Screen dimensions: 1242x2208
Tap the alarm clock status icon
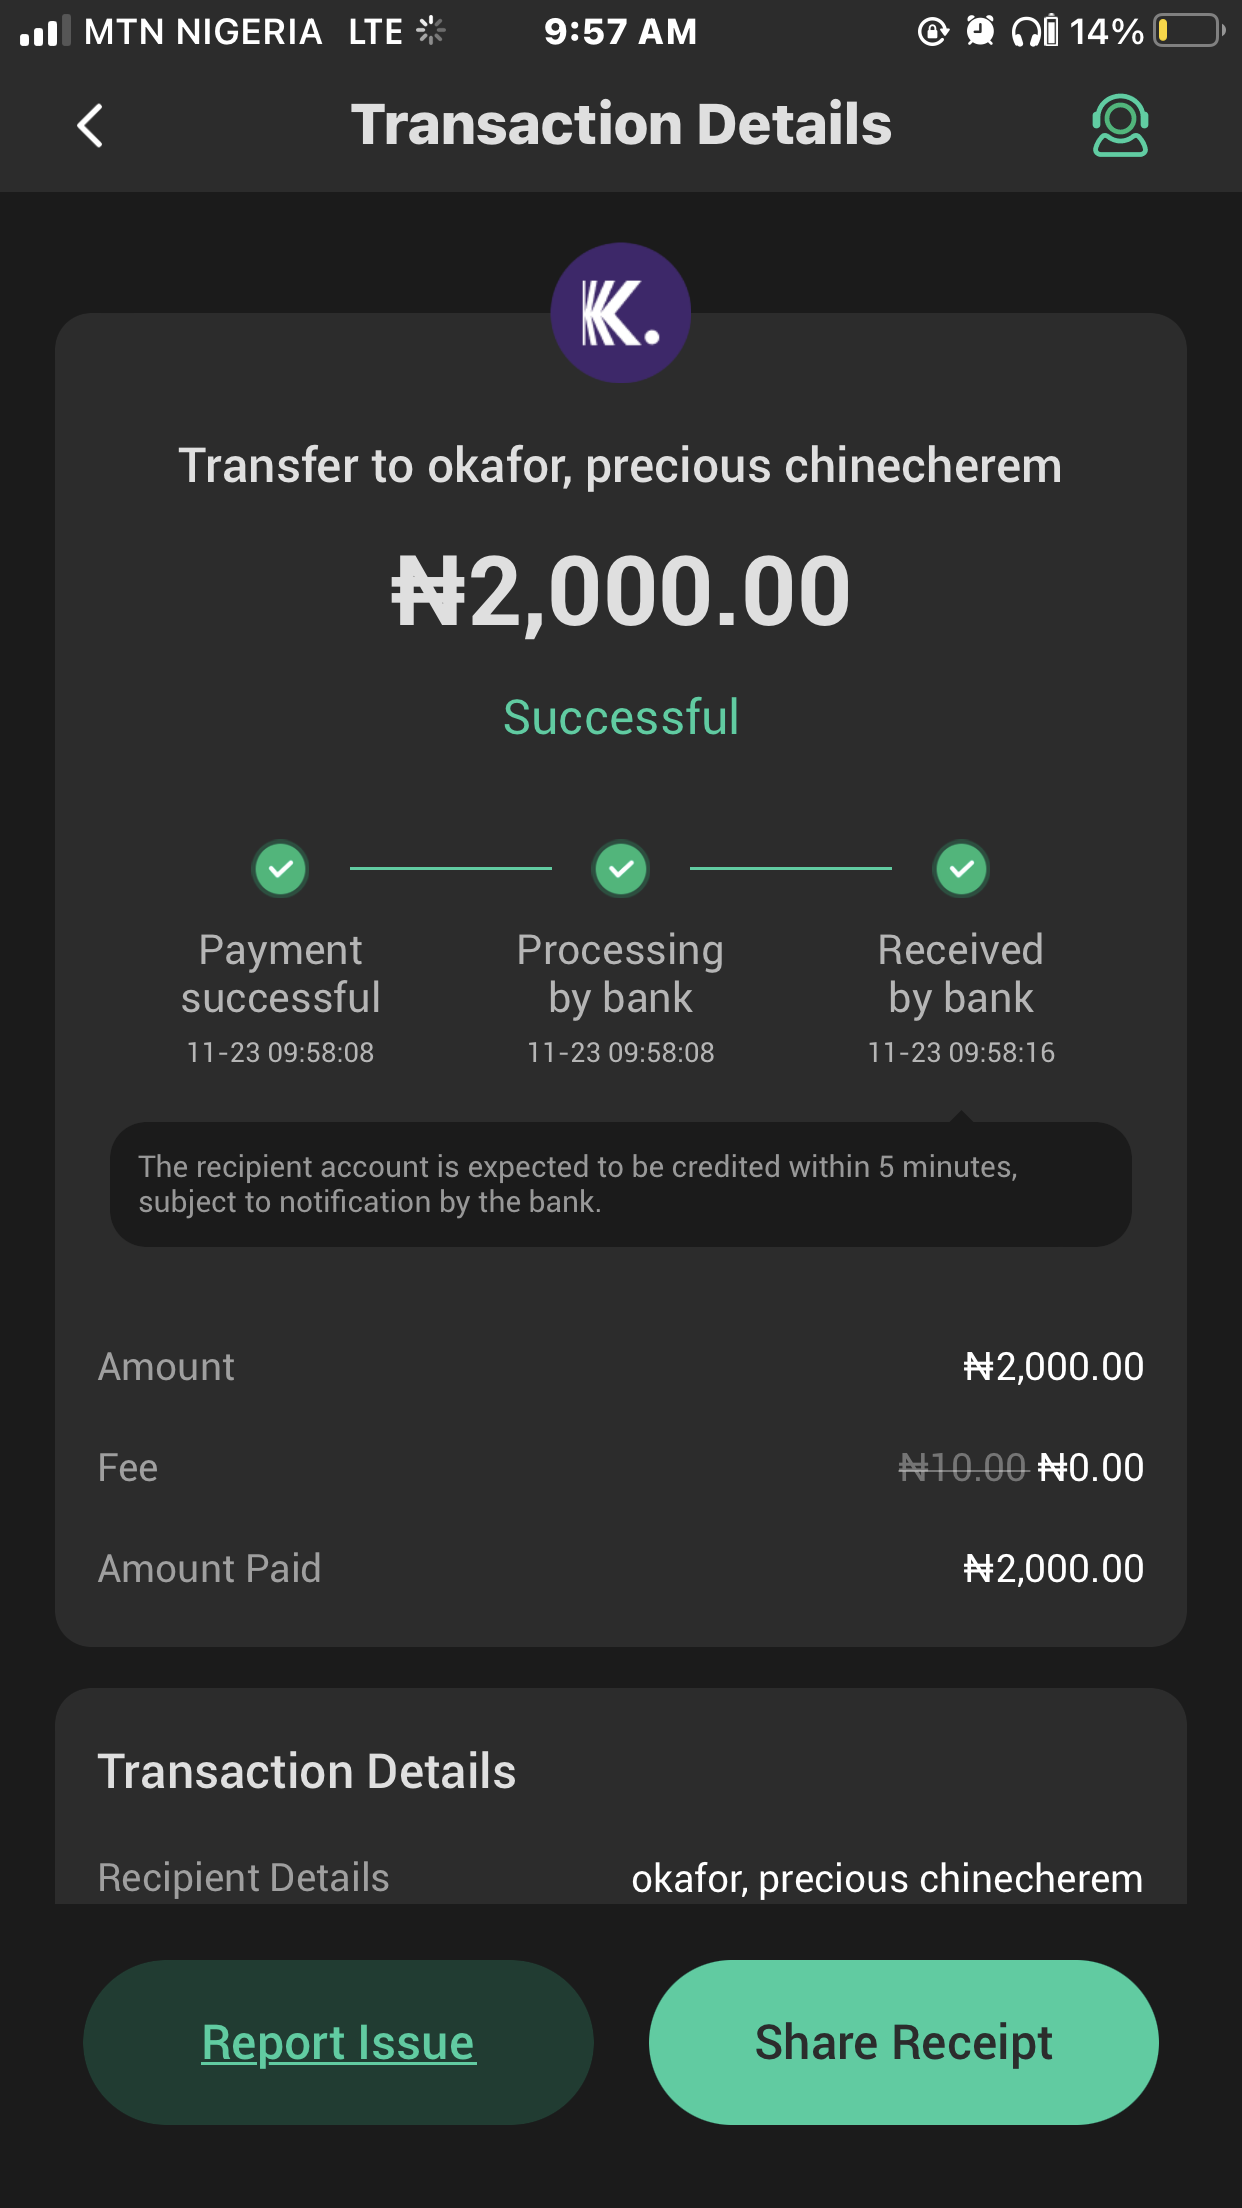coord(980,31)
